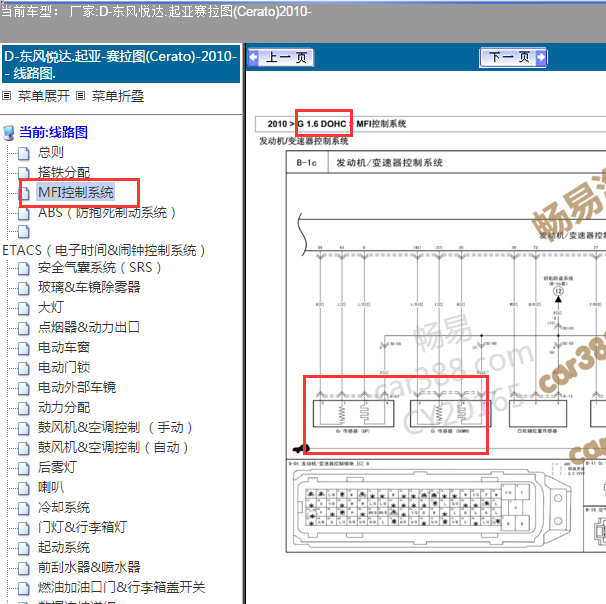Click the page icon next to 喇叭
Viewport: 606px width, 604px height.
point(24,488)
